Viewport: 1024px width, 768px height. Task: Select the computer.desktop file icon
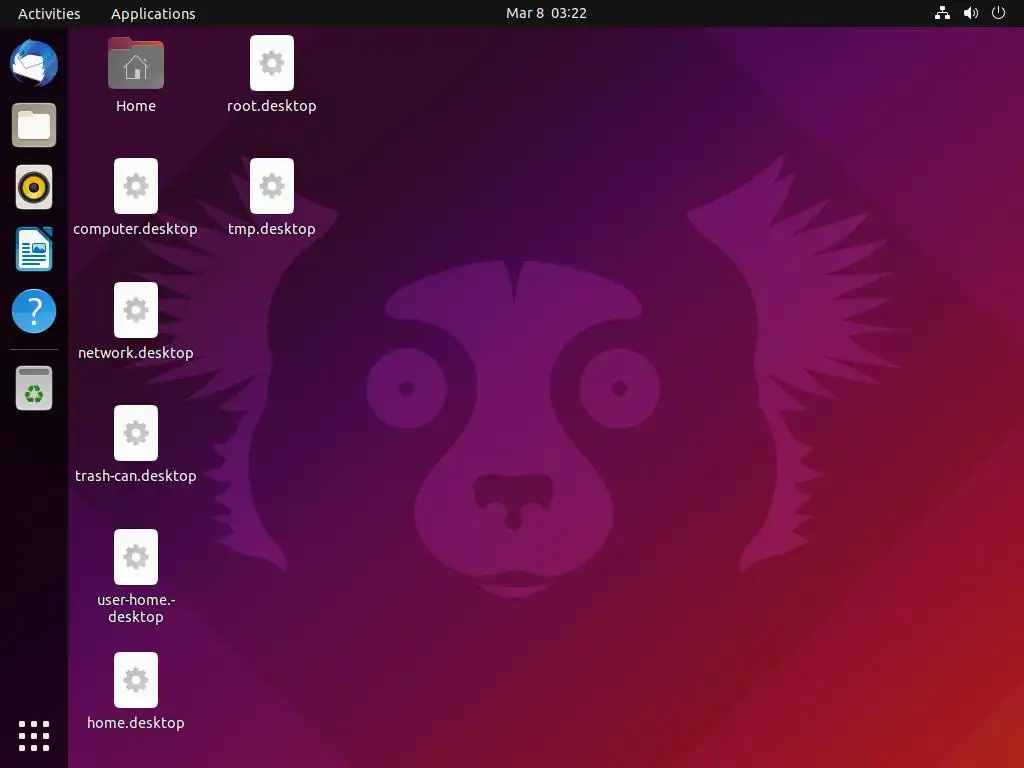tap(136, 186)
